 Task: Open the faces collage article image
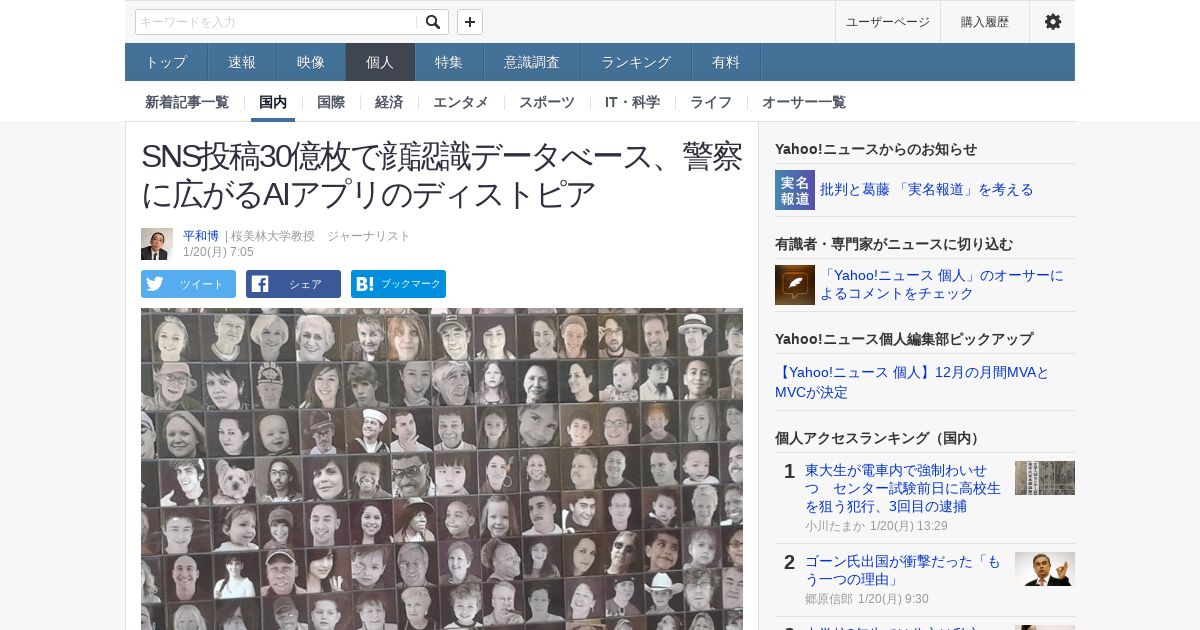[442, 469]
